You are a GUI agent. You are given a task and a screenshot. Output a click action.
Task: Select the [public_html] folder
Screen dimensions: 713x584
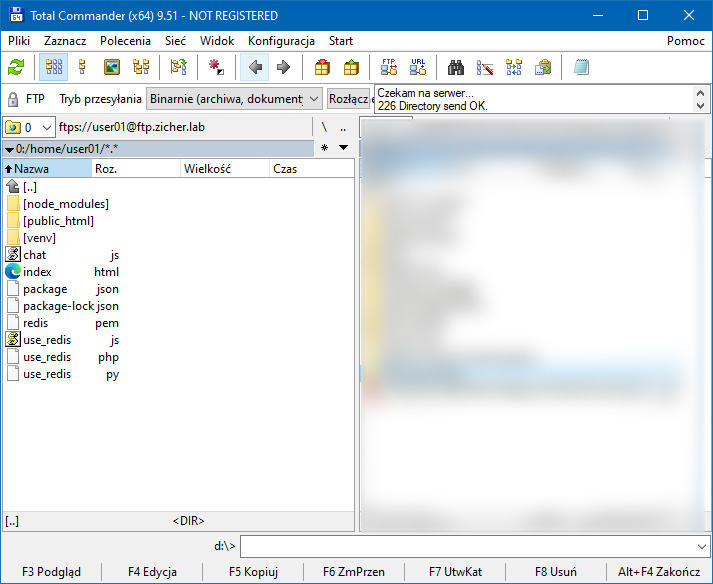tap(58, 221)
